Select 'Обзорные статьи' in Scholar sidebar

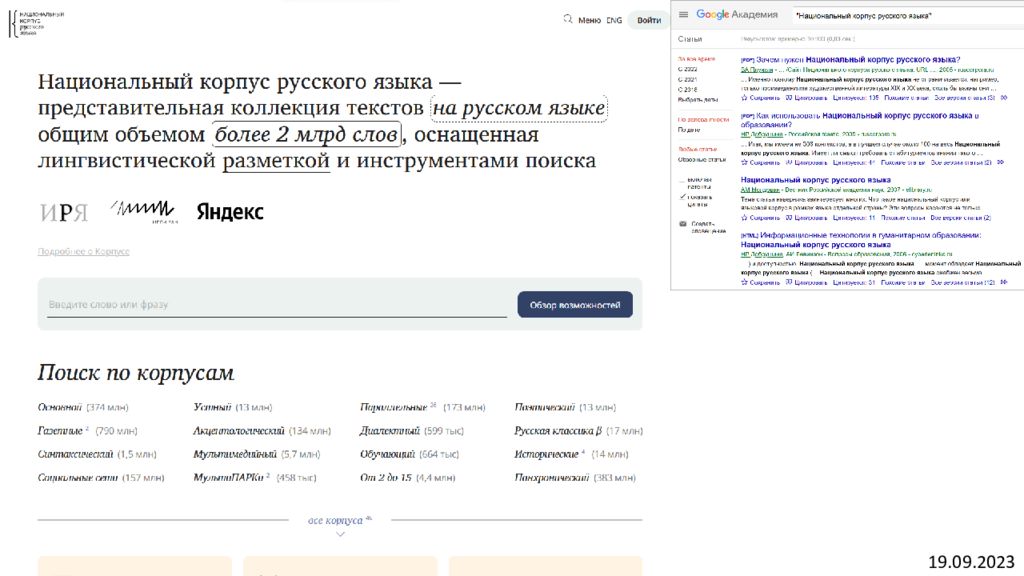coord(702,159)
